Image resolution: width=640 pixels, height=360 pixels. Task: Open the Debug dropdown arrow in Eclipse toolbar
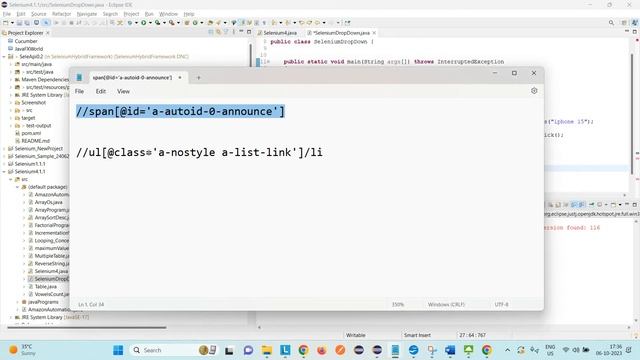pyautogui.click(x=136, y=23)
